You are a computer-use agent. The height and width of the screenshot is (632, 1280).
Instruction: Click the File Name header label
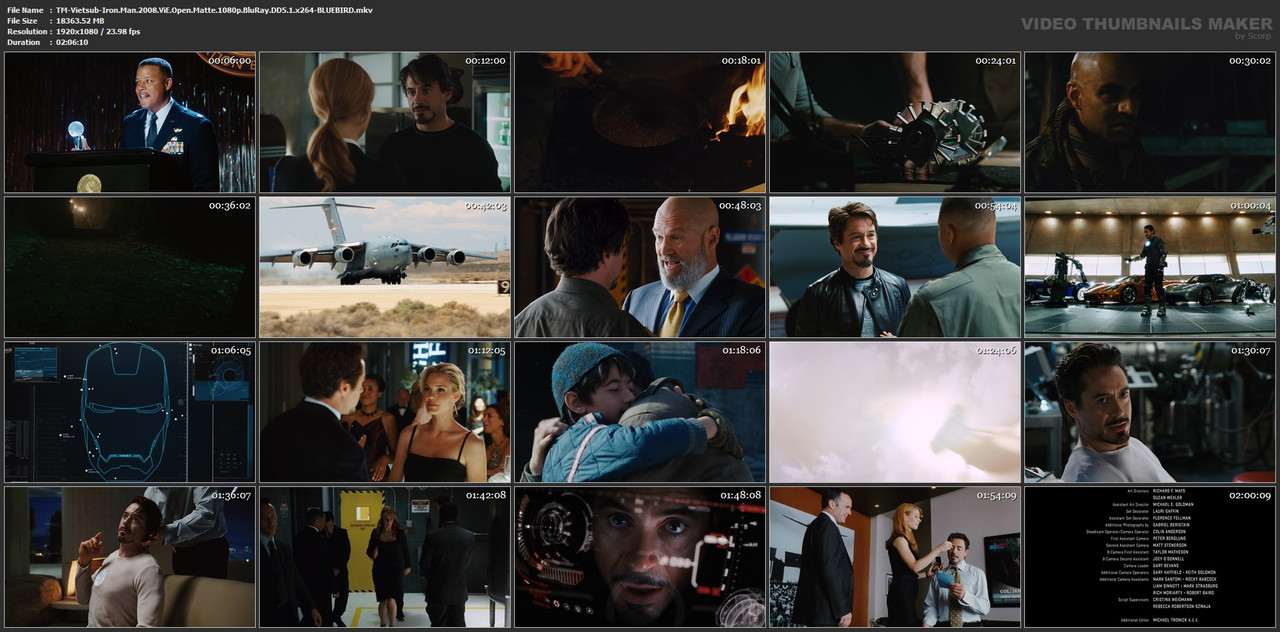[25, 9]
